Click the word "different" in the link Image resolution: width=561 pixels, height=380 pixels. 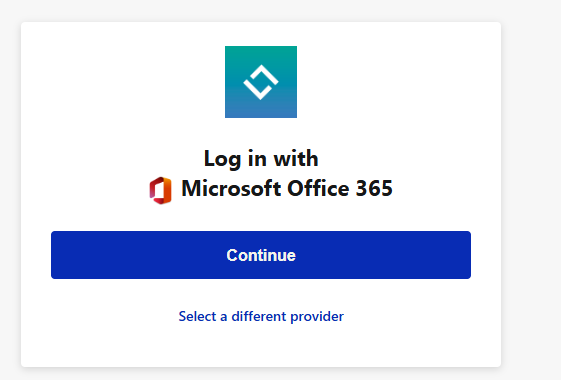[259, 316]
